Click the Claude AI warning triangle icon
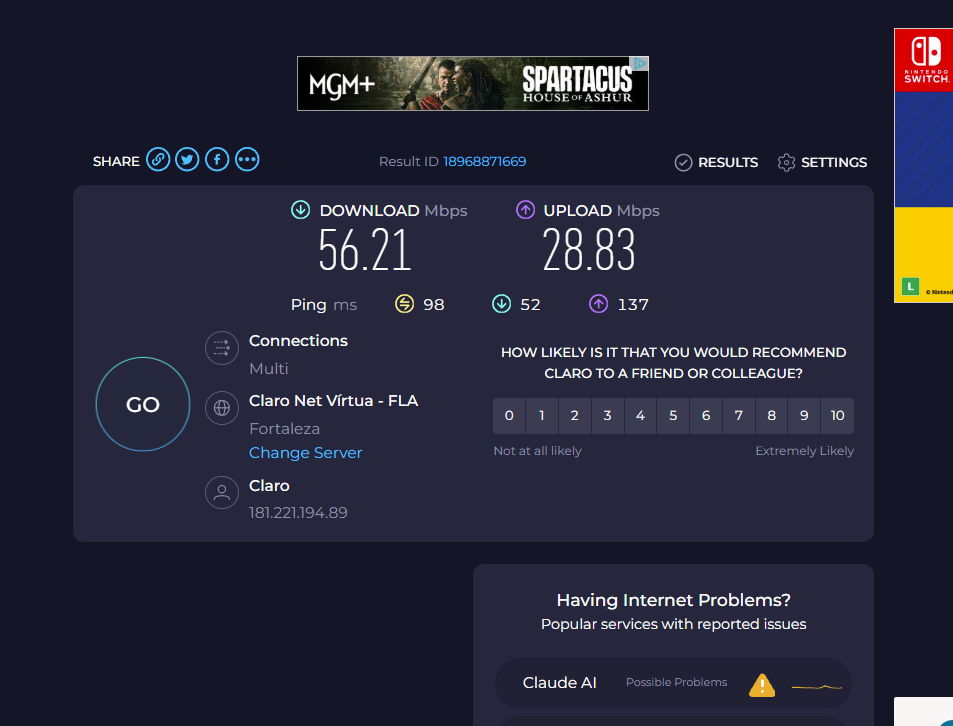The height and width of the screenshot is (726, 953). [761, 684]
